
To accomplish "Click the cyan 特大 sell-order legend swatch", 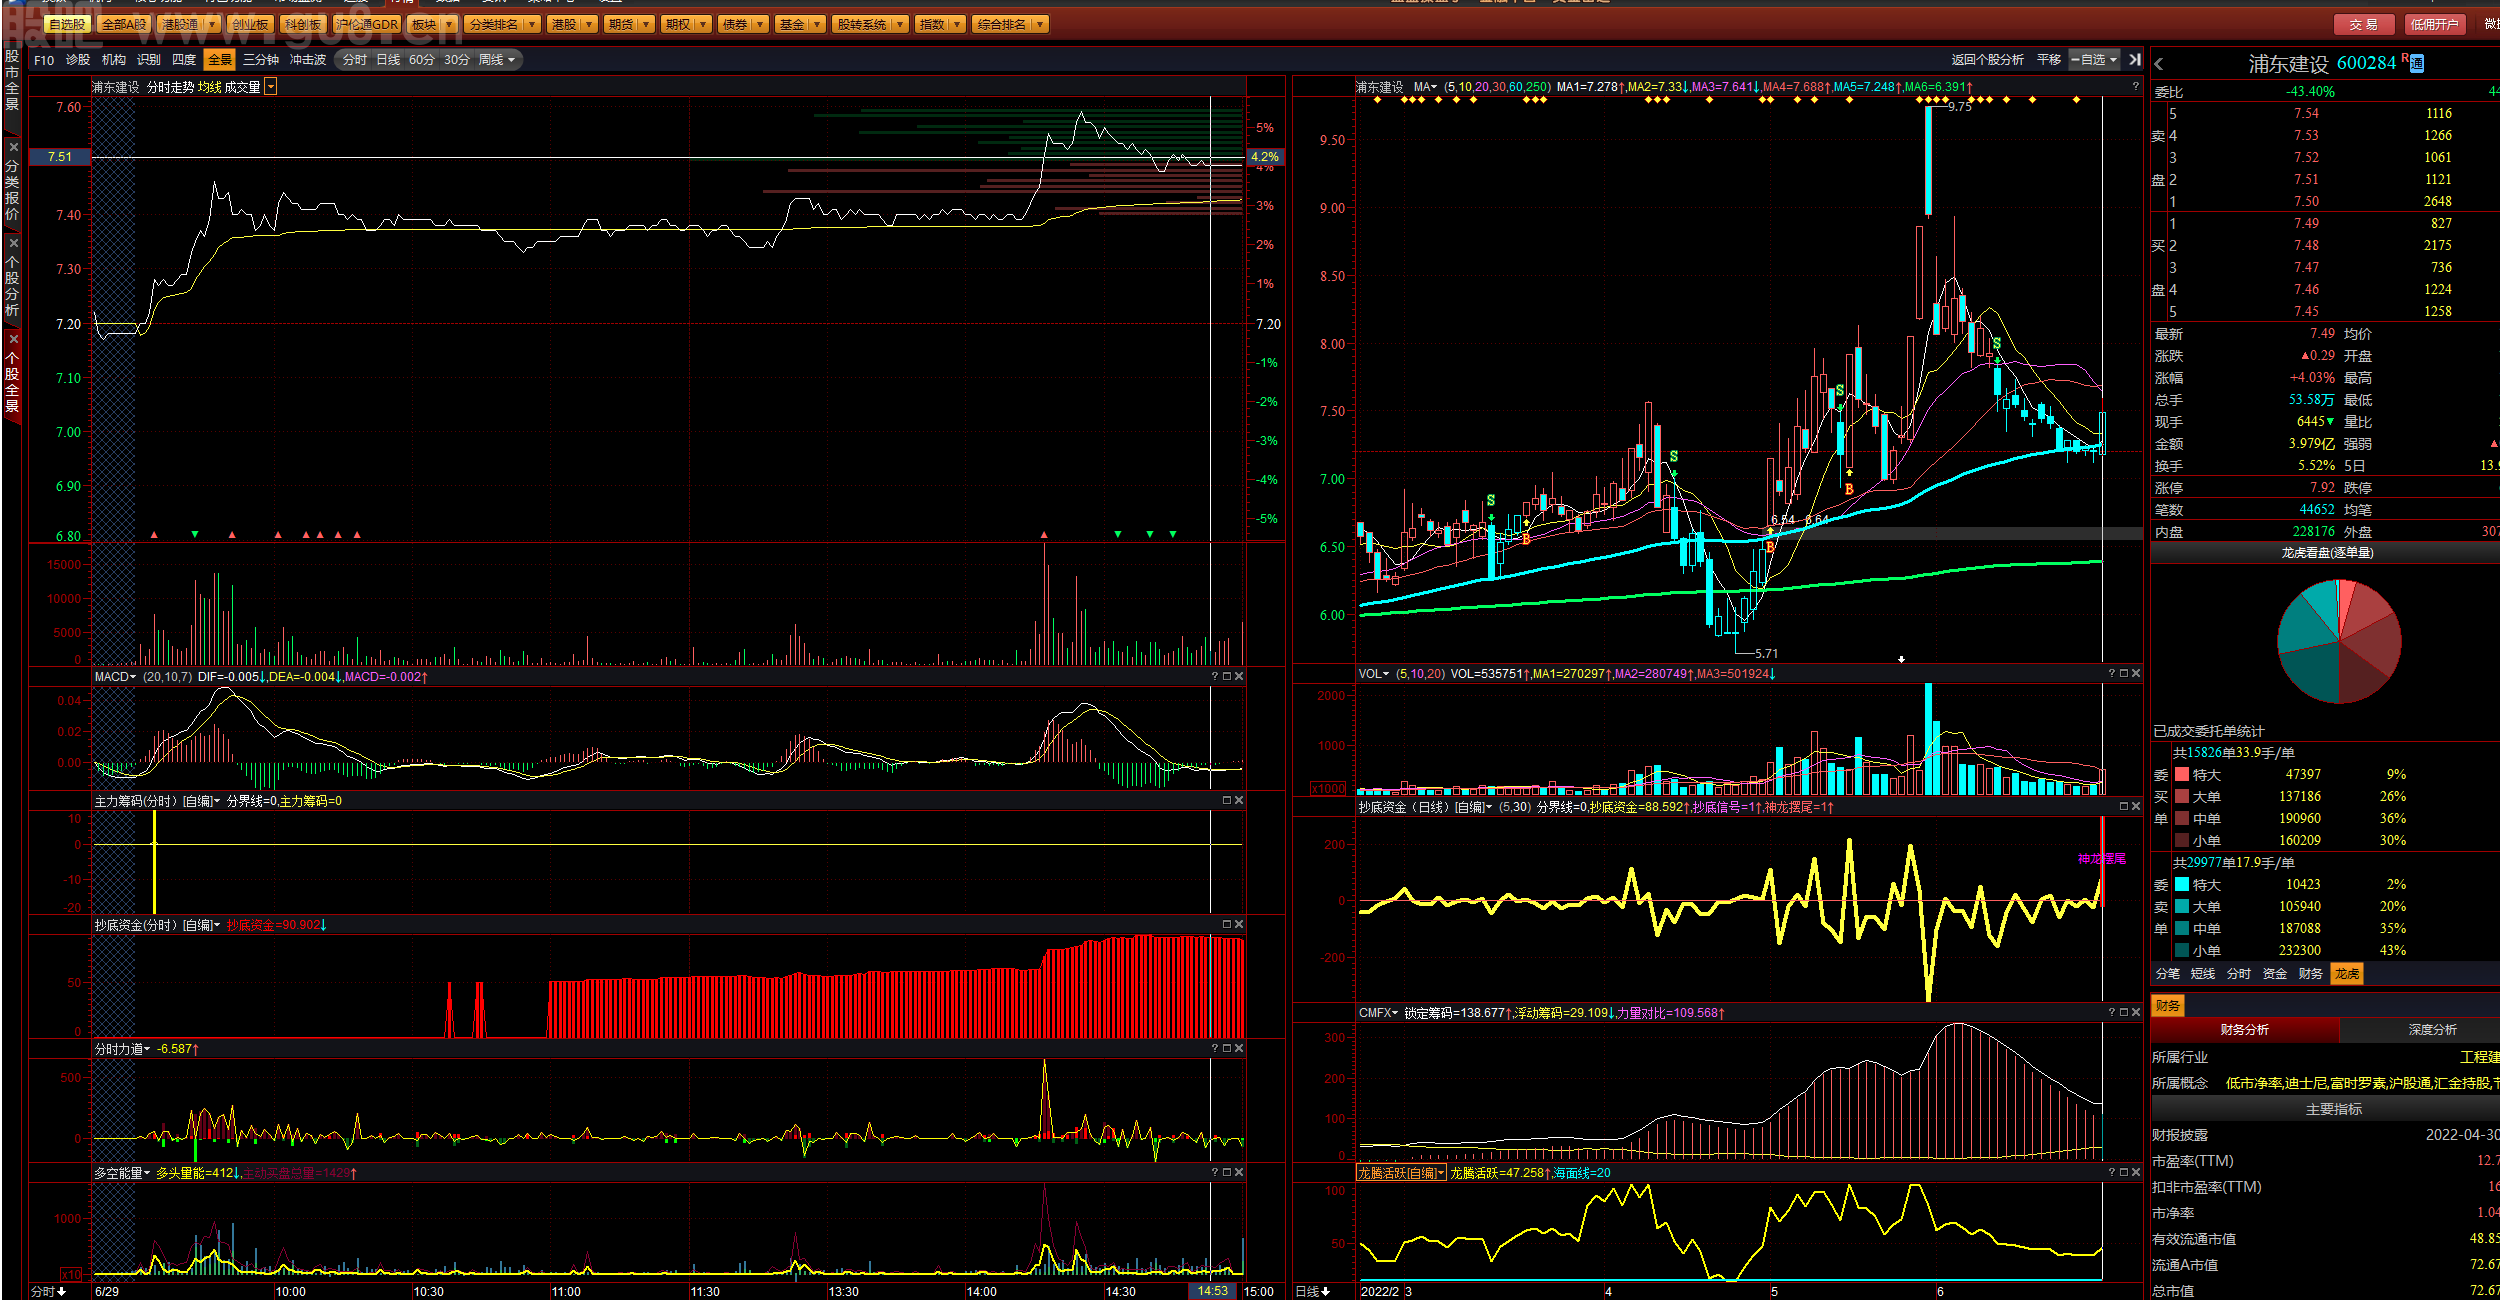I will click(2182, 884).
